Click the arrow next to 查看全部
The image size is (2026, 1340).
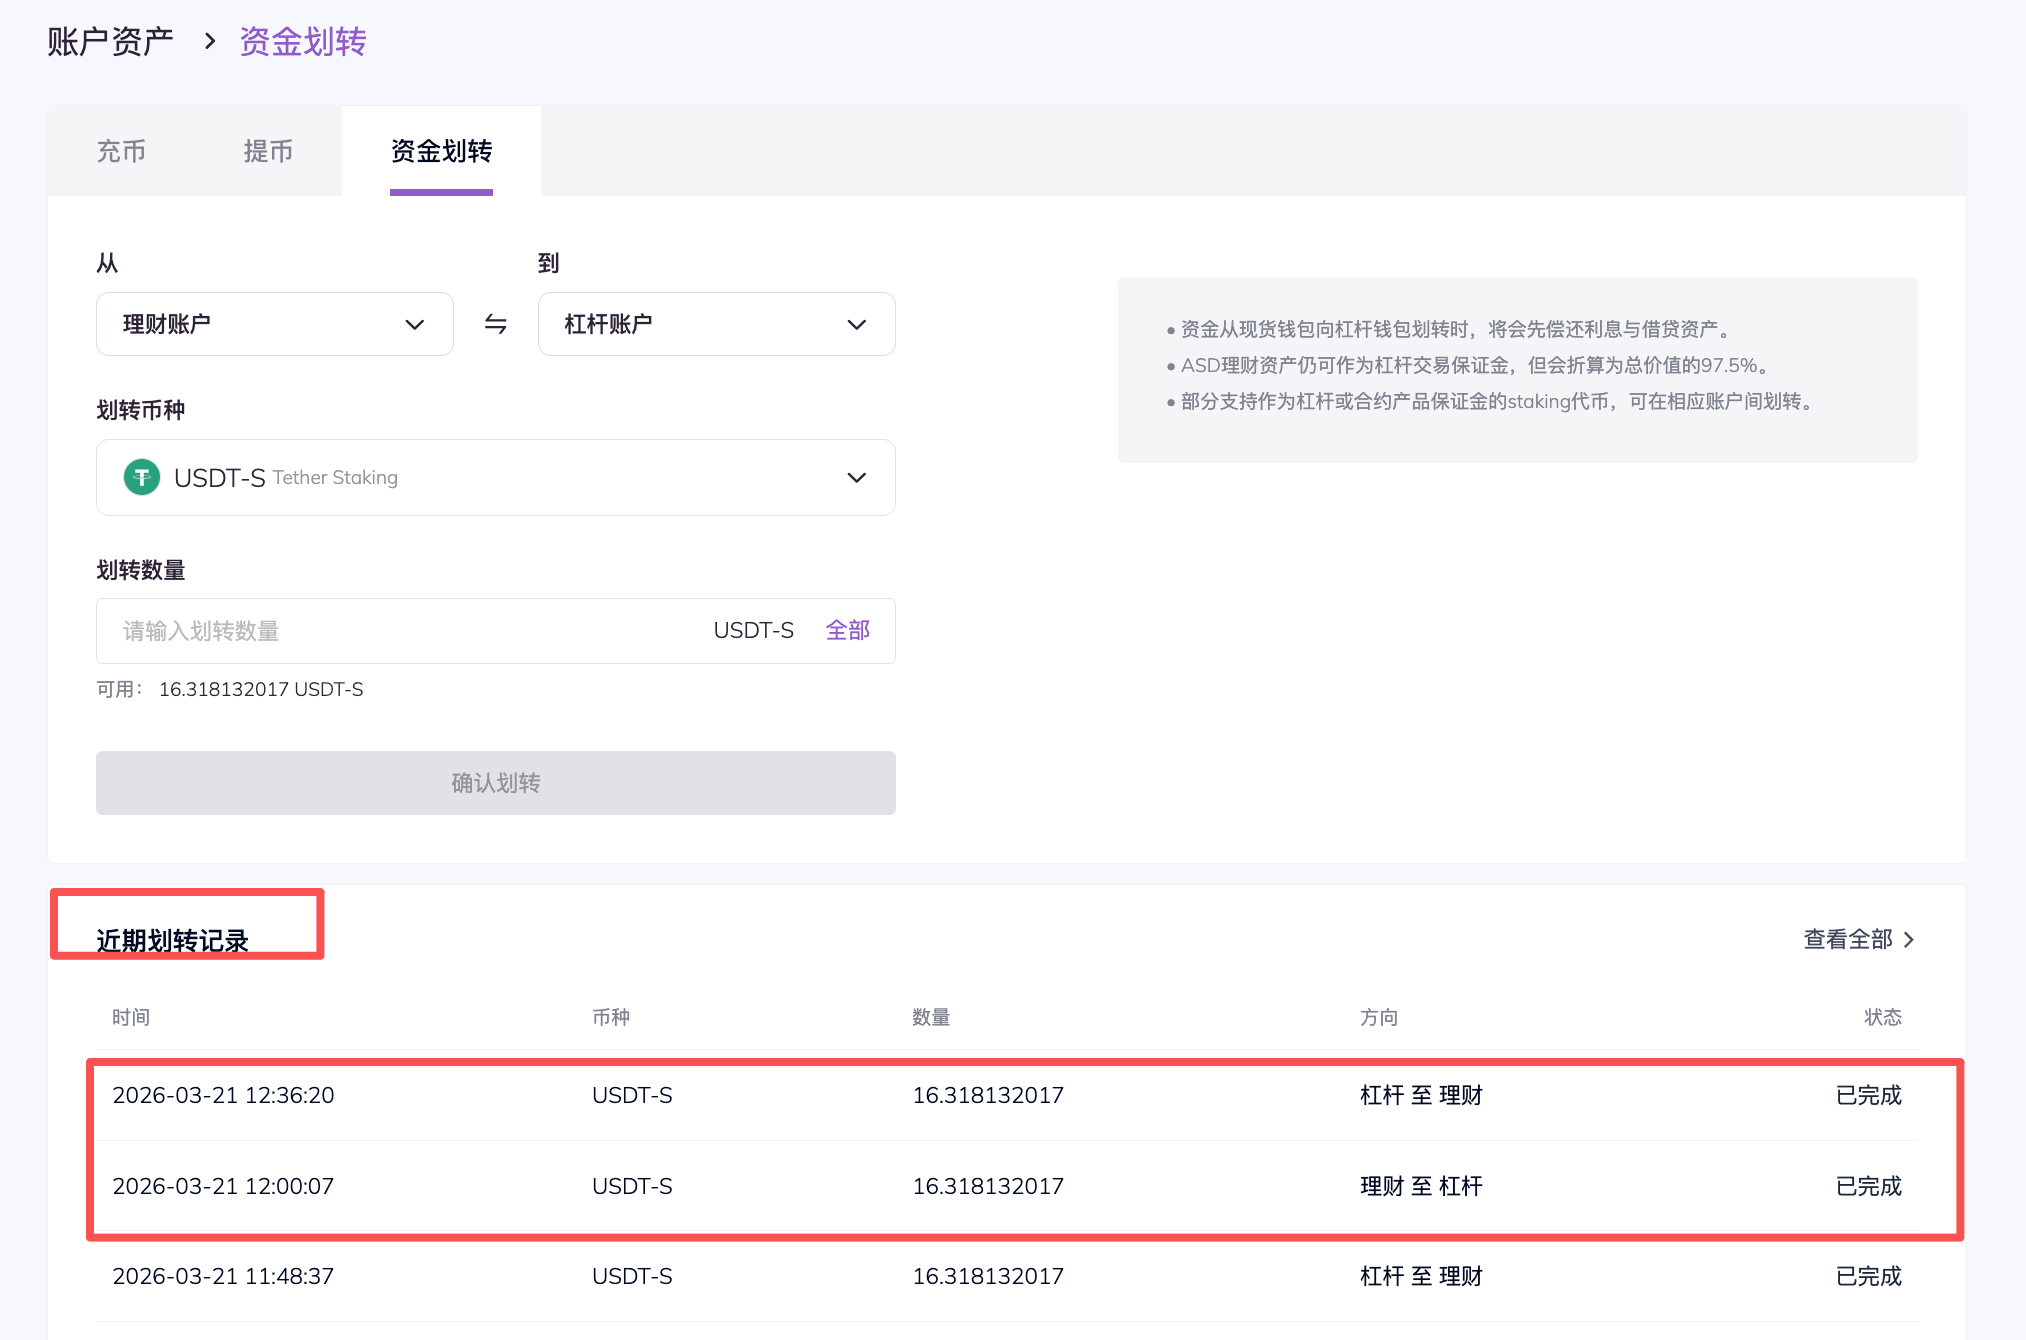pos(1909,939)
